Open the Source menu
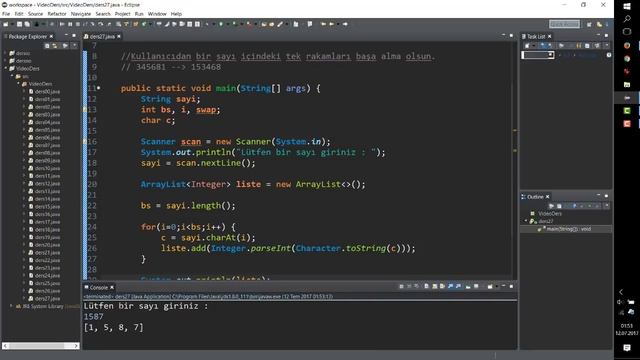The width and height of the screenshot is (640, 360). (x=35, y=14)
